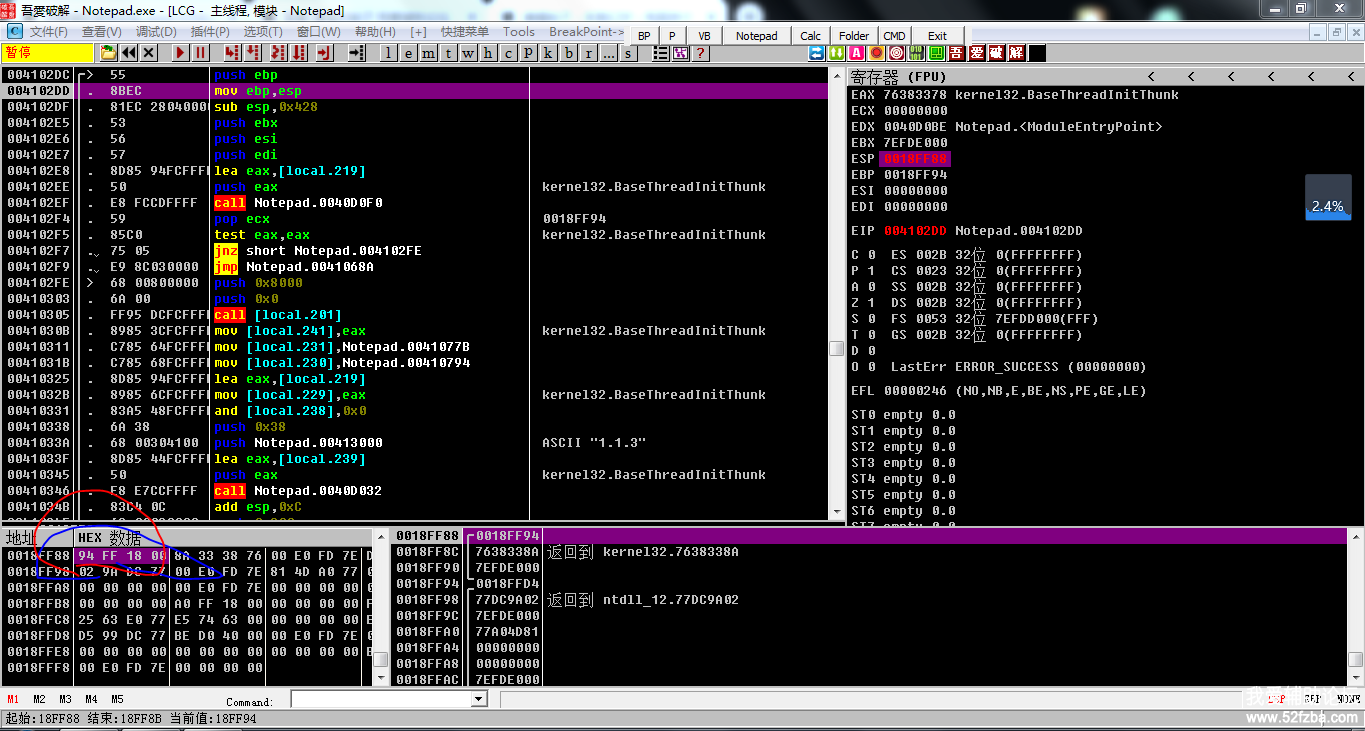The width and height of the screenshot is (1365, 731).
Task: Open the 文件(F) menu
Action: tap(48, 31)
